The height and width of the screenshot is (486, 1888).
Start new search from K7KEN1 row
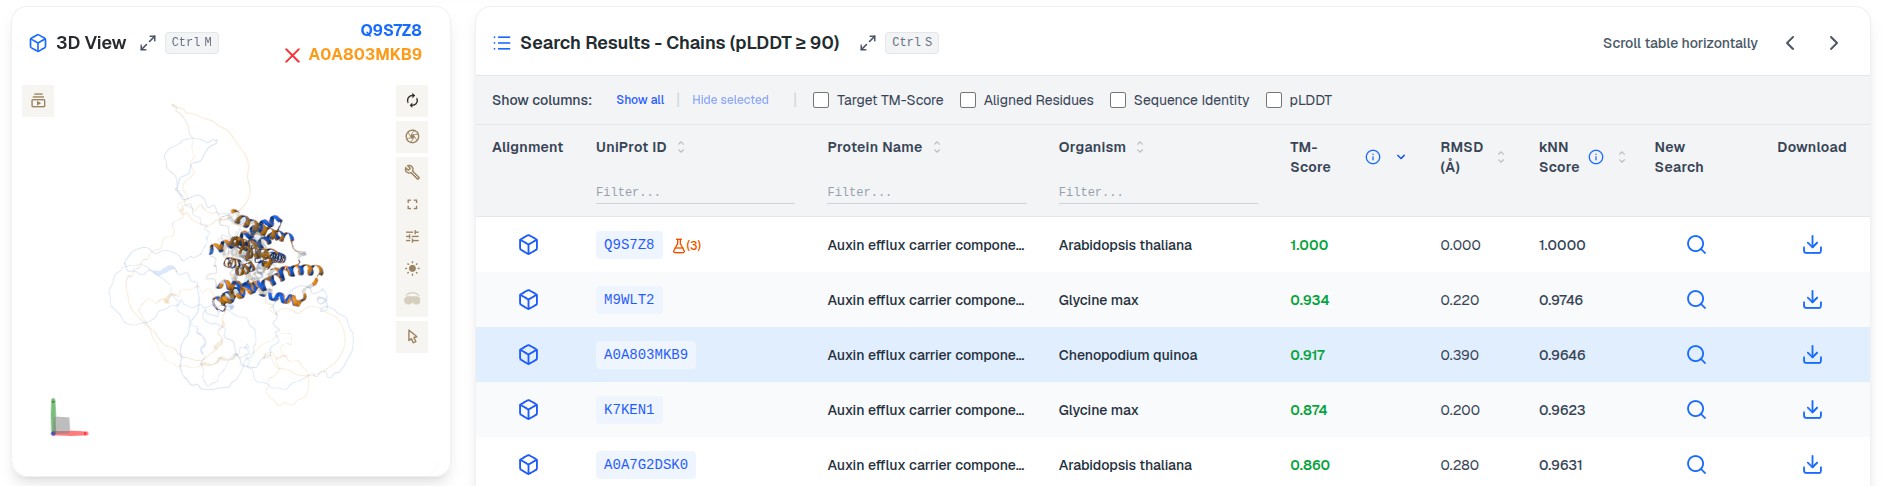click(x=1696, y=410)
